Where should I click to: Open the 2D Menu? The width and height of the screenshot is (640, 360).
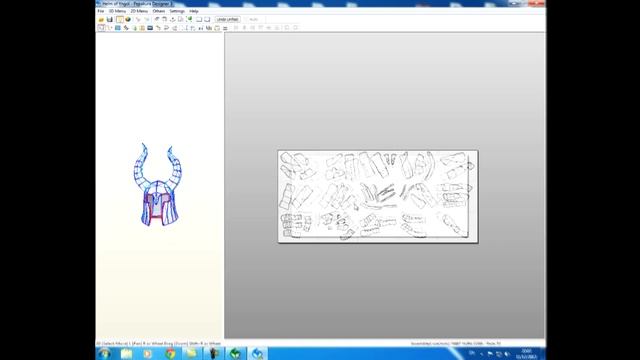coord(139,11)
